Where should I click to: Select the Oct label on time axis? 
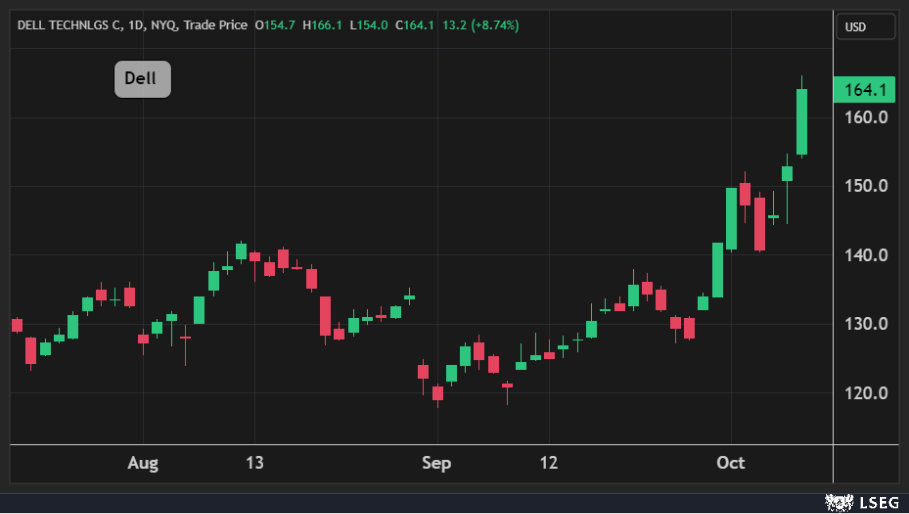731,463
